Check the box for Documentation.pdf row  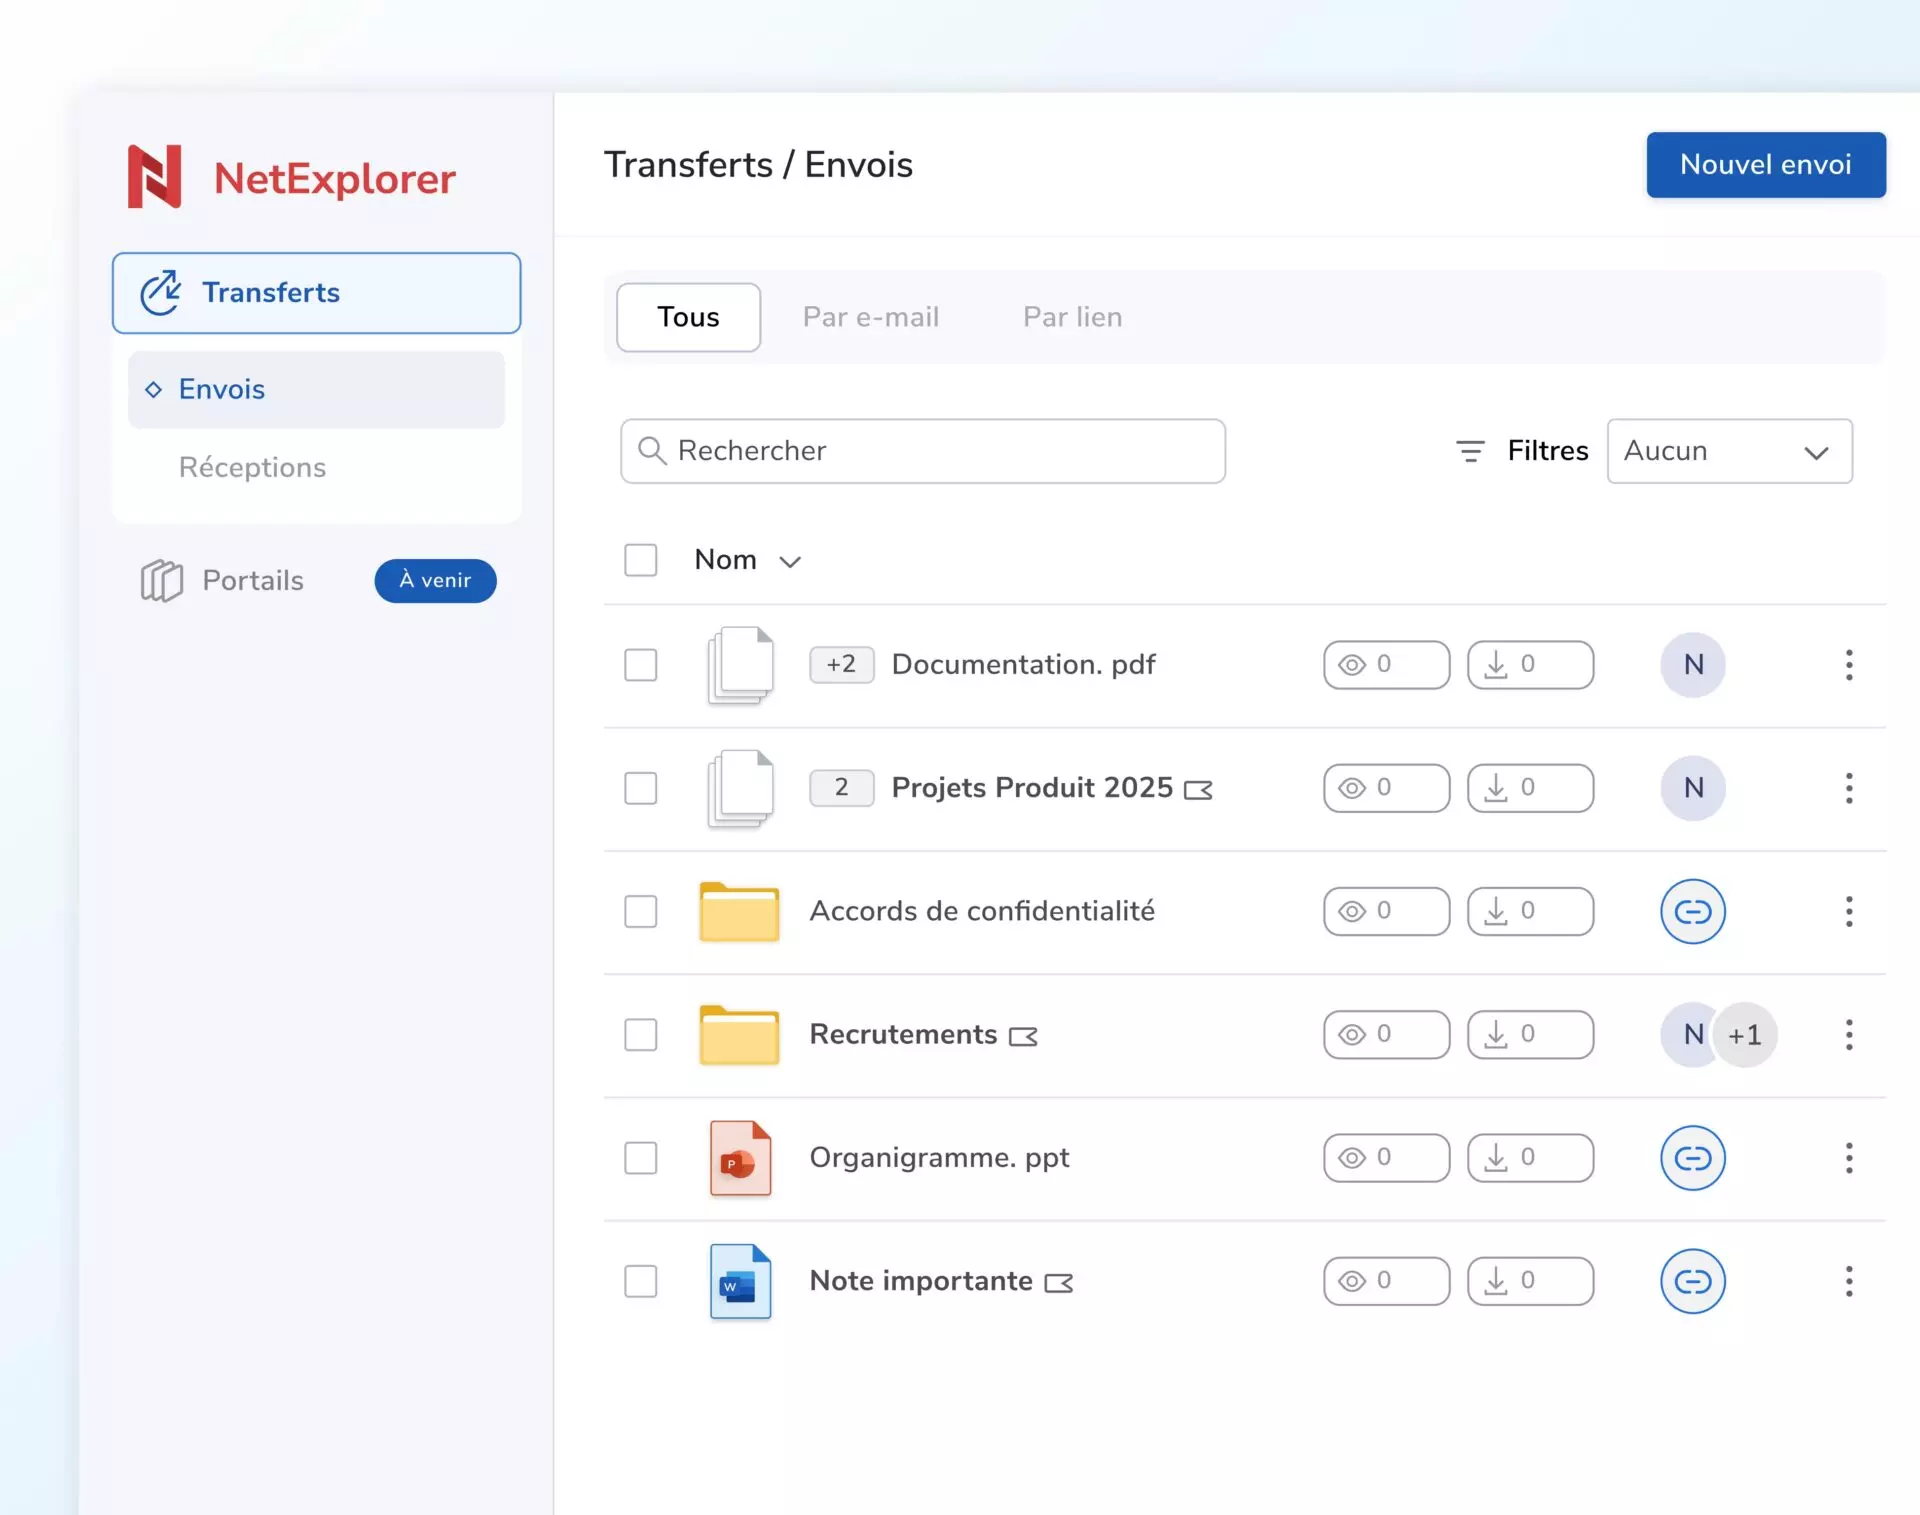640,665
